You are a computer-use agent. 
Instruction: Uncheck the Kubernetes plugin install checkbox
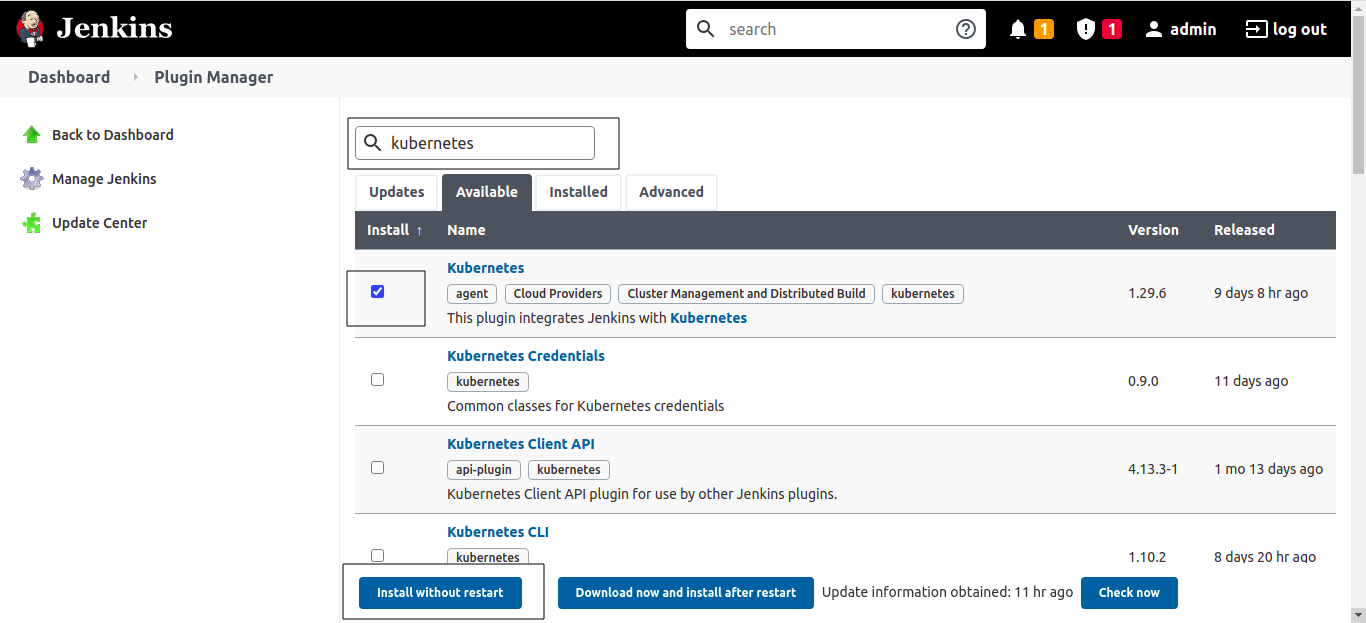click(377, 292)
